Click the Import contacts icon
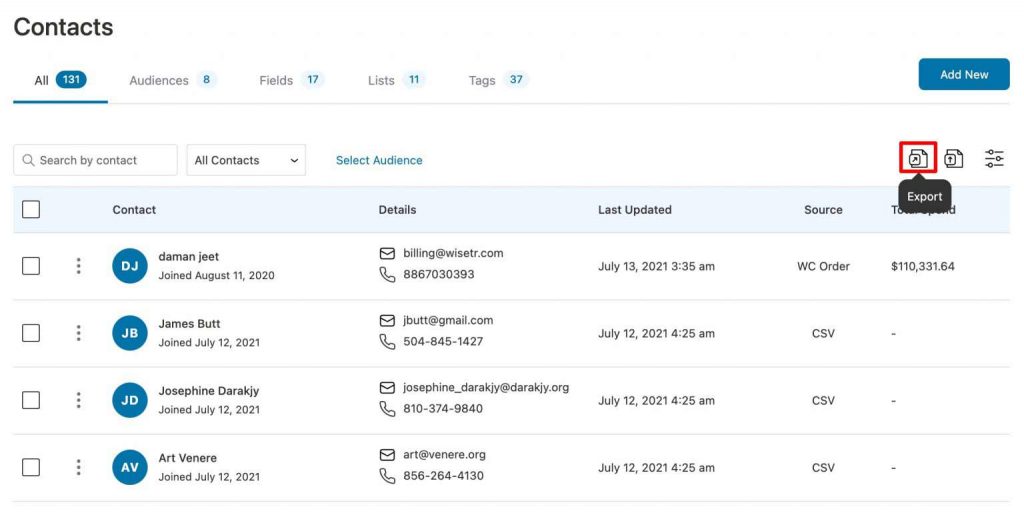Screen dimensions: 1024x515 pos(953,158)
